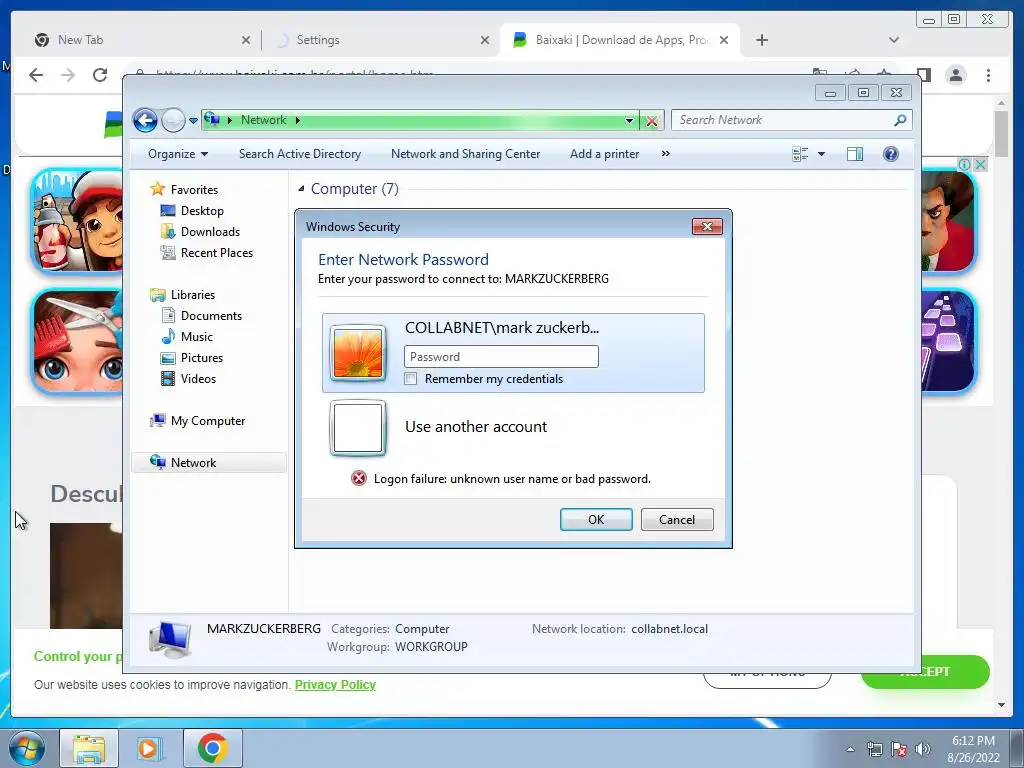The image size is (1024, 768).
Task: Open Music library
Action: (x=197, y=336)
